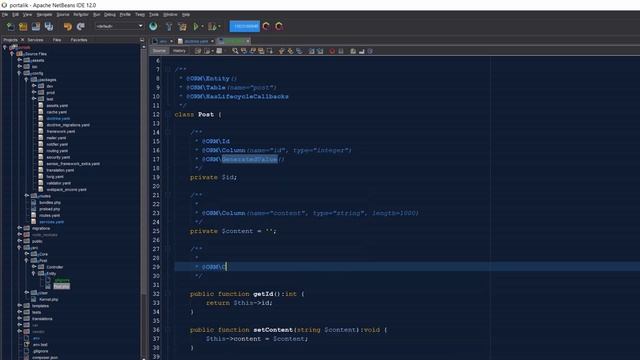Collapse the config folder node
640x360 pixels.
[x=20, y=73]
